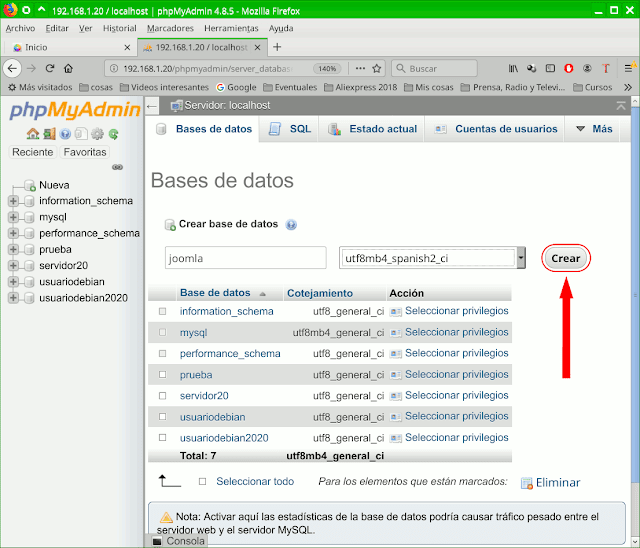Open Firefox hamburger menu

click(629, 68)
